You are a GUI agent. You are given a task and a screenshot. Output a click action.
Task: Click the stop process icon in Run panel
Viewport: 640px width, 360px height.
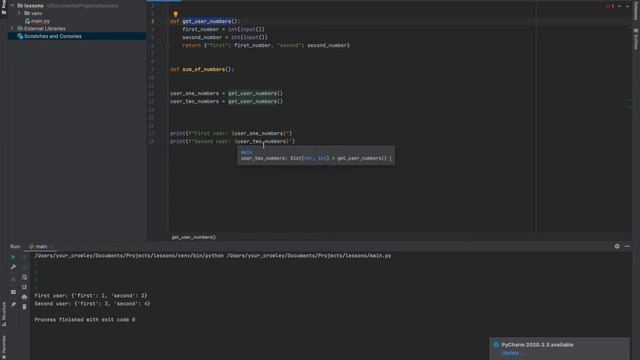pyautogui.click(x=13, y=279)
